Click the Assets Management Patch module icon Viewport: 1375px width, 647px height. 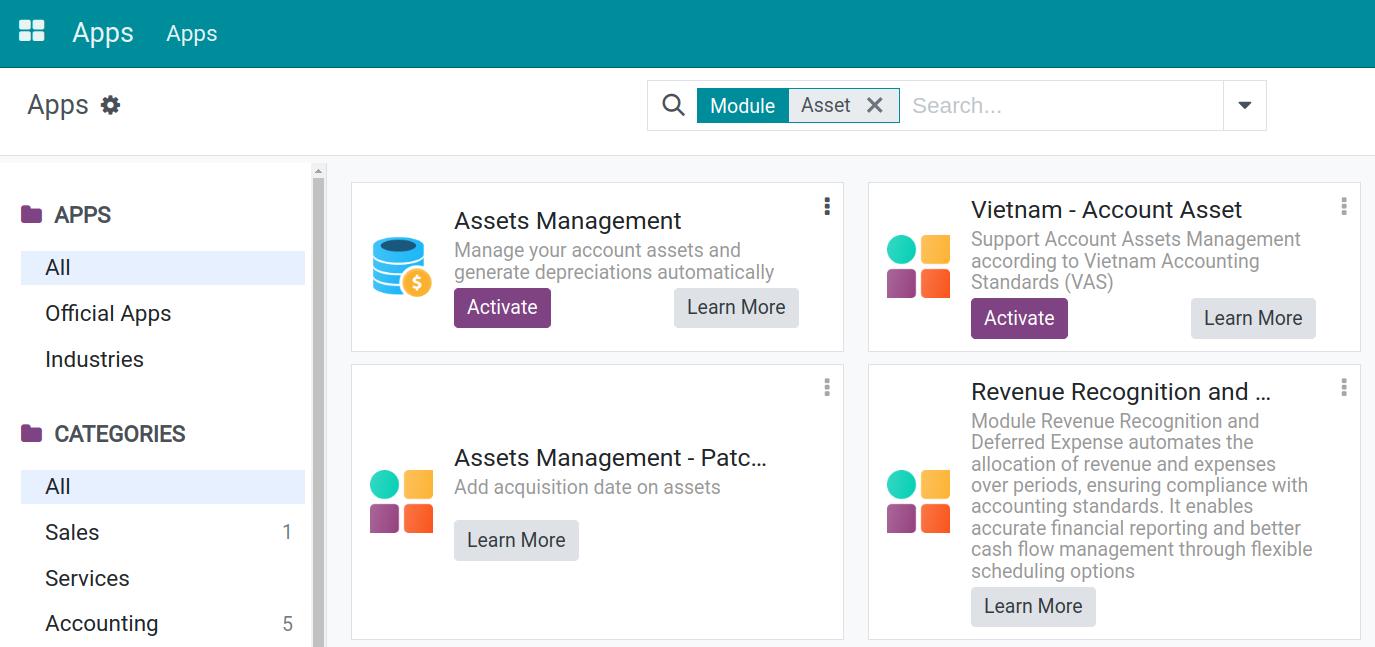pyautogui.click(x=401, y=501)
